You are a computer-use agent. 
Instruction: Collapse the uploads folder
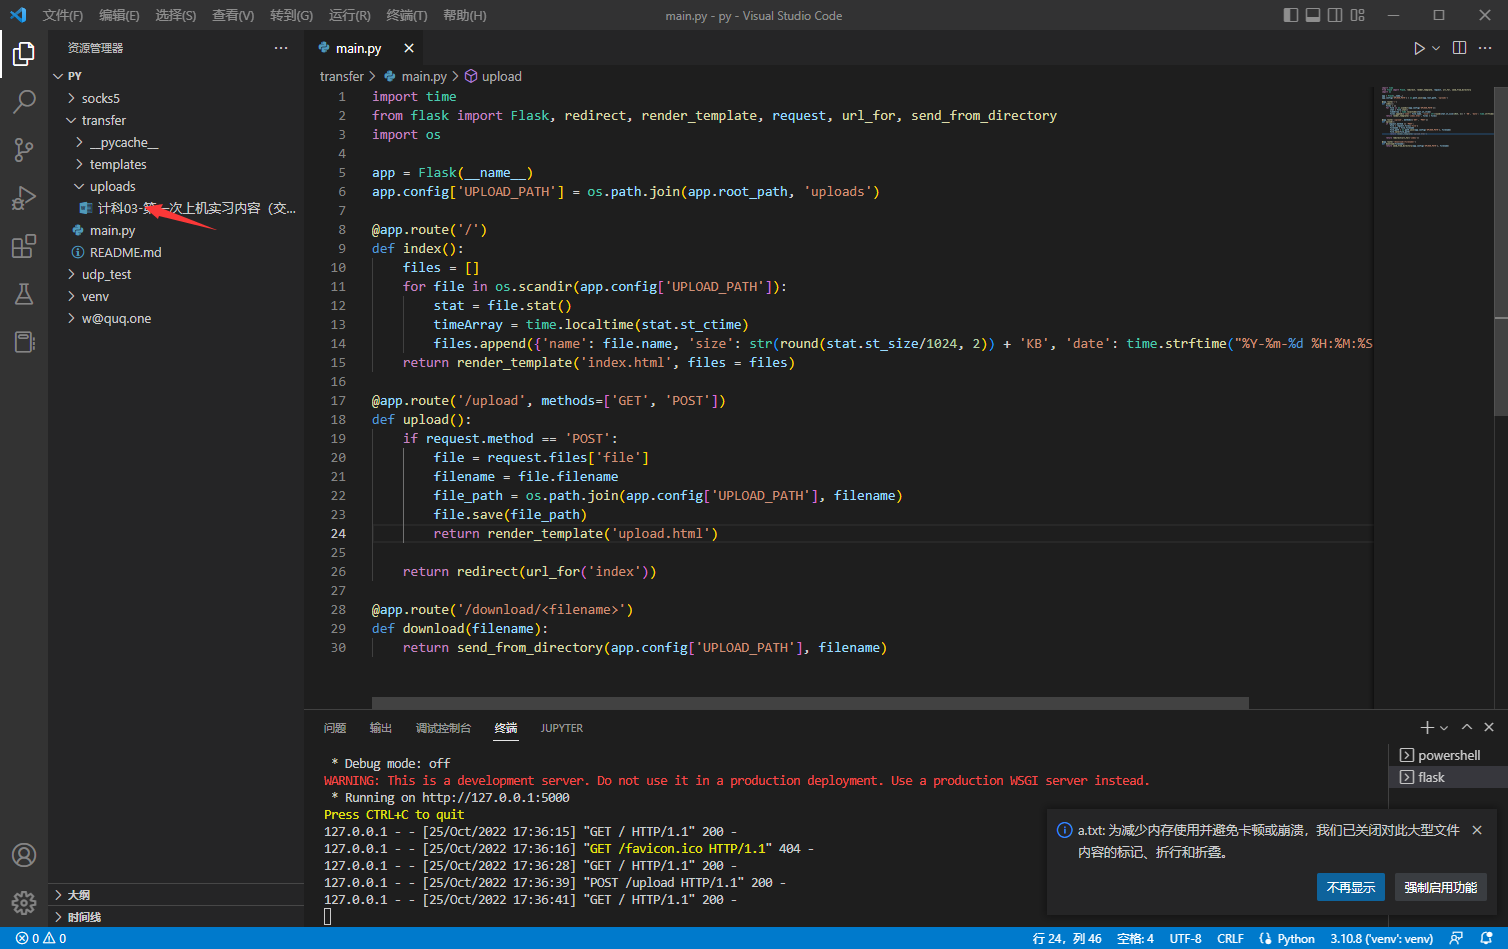tap(112, 186)
